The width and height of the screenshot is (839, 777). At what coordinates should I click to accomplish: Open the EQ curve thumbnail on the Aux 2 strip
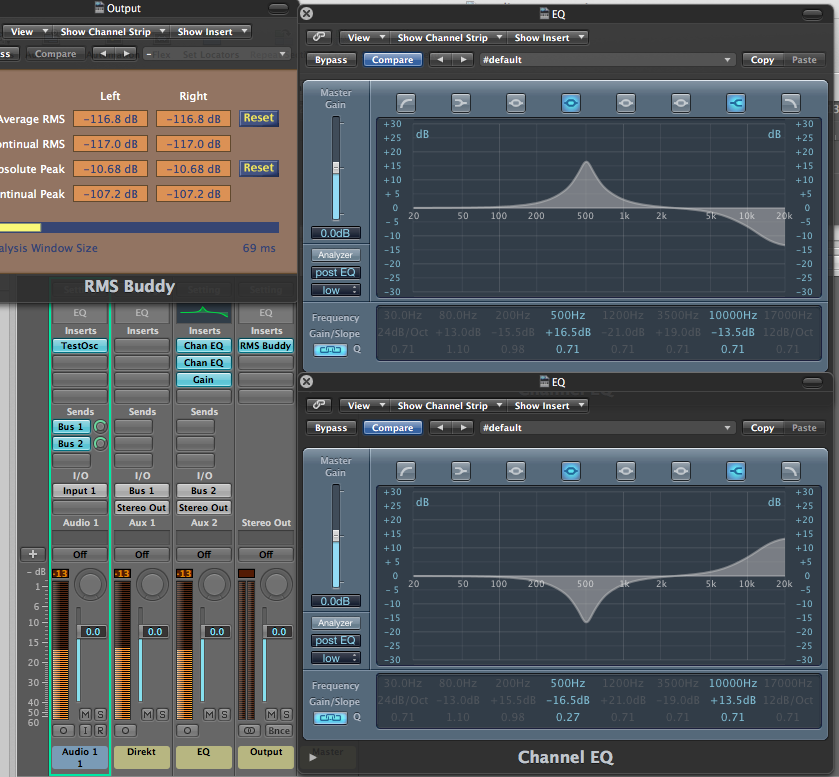pos(204,313)
